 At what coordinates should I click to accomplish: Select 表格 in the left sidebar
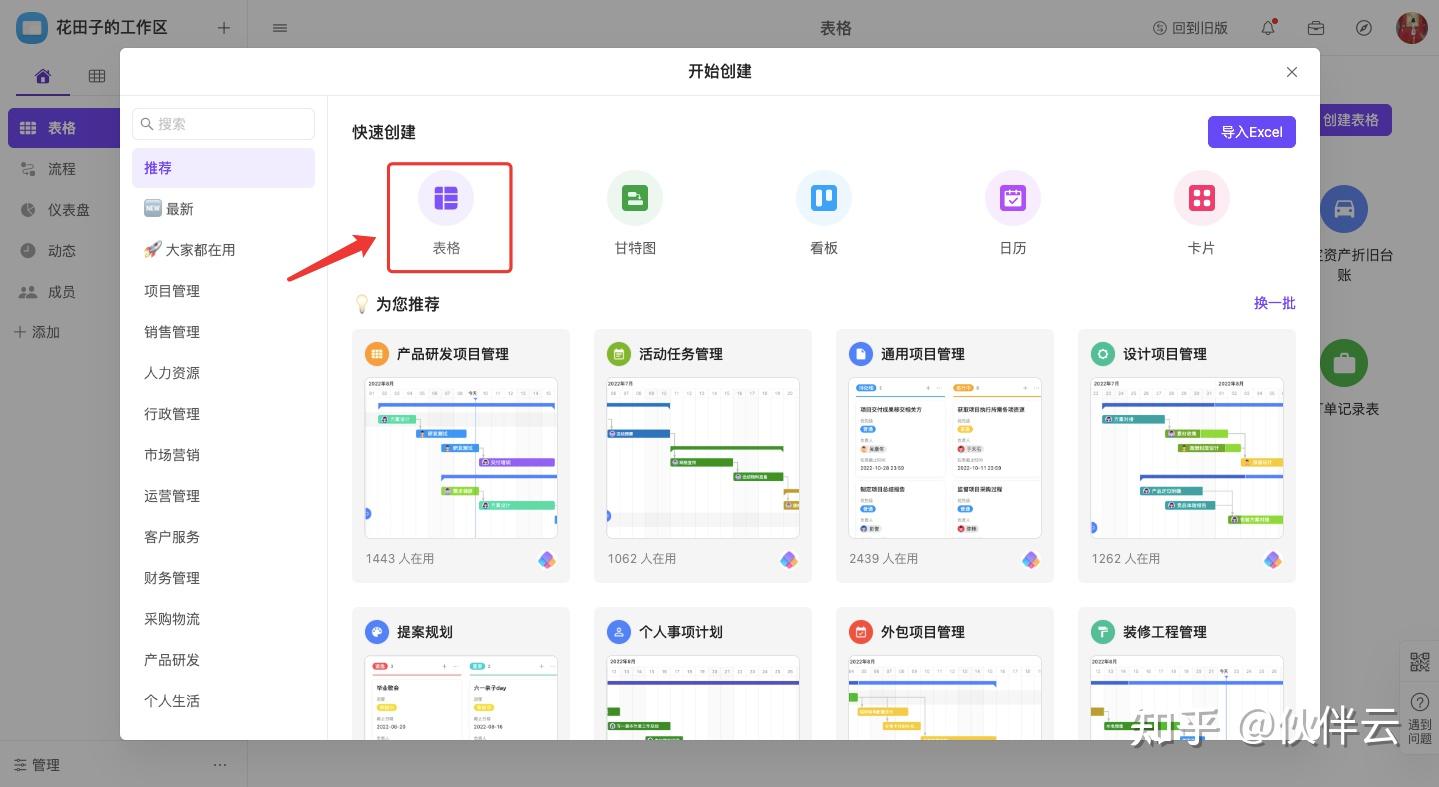coord(64,128)
